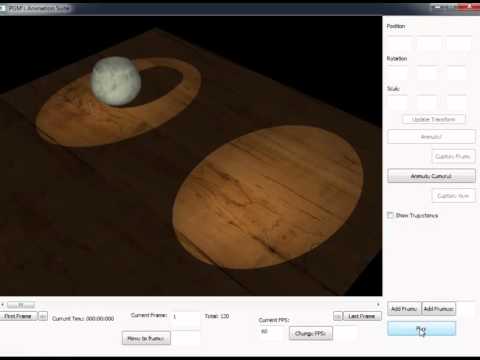Focus the second Rotation value field
The image size is (480, 360).
click(x=427, y=73)
